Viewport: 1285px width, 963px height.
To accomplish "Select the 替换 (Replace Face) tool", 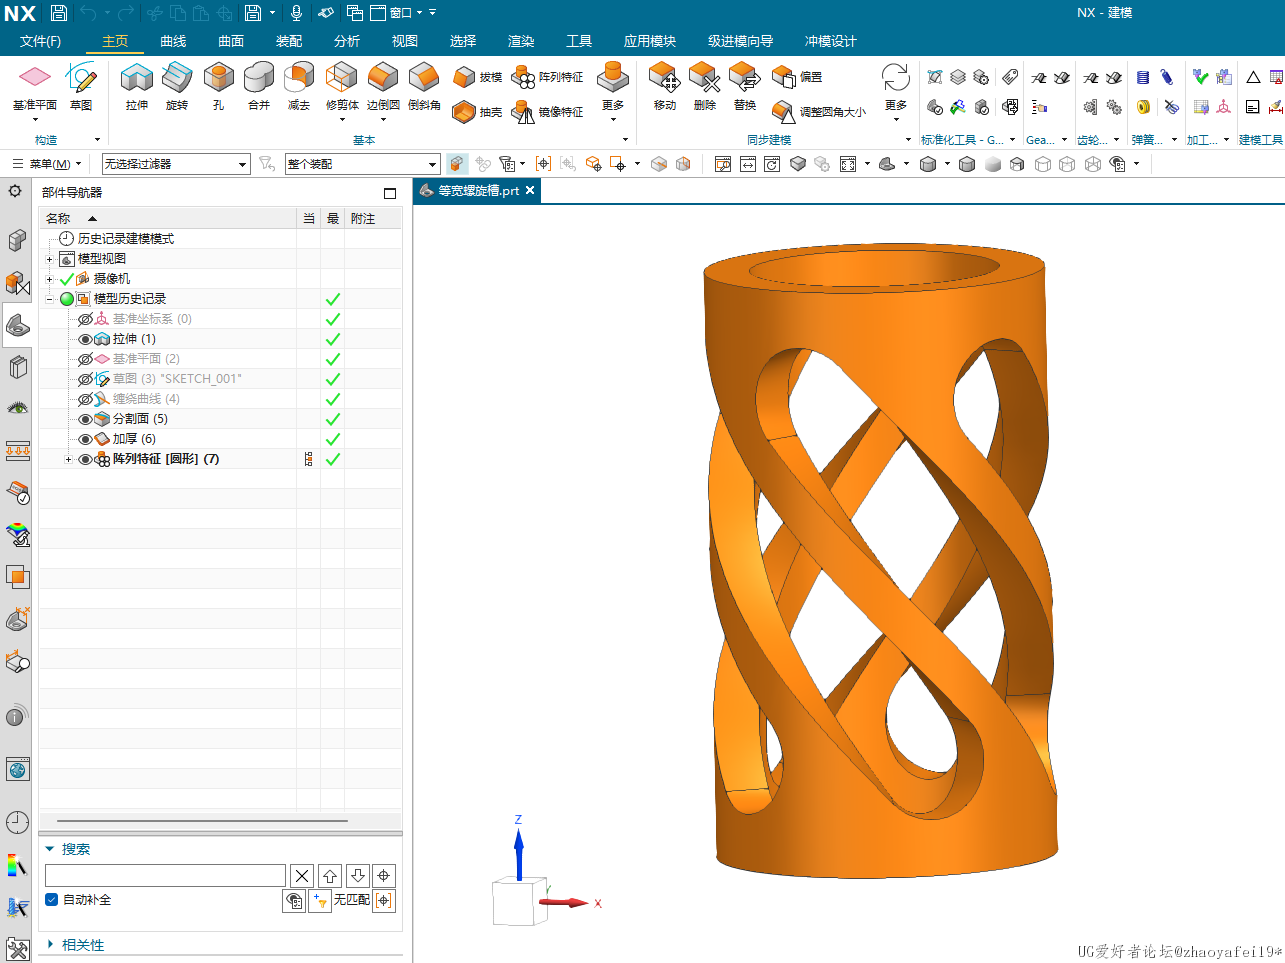I will click(x=745, y=86).
